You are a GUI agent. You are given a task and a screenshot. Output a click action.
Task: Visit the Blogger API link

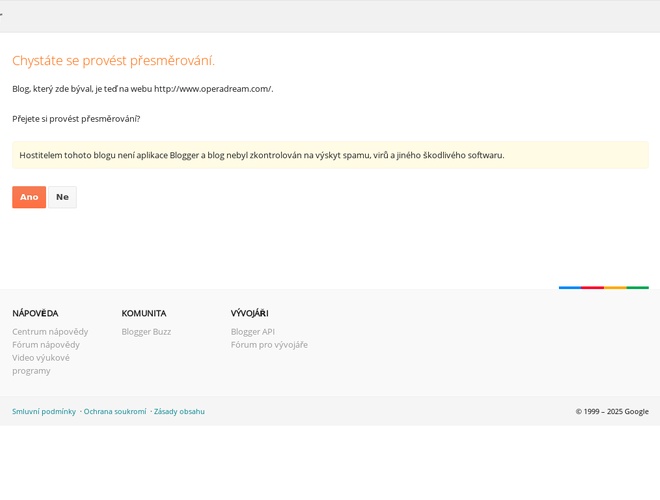pos(252,332)
